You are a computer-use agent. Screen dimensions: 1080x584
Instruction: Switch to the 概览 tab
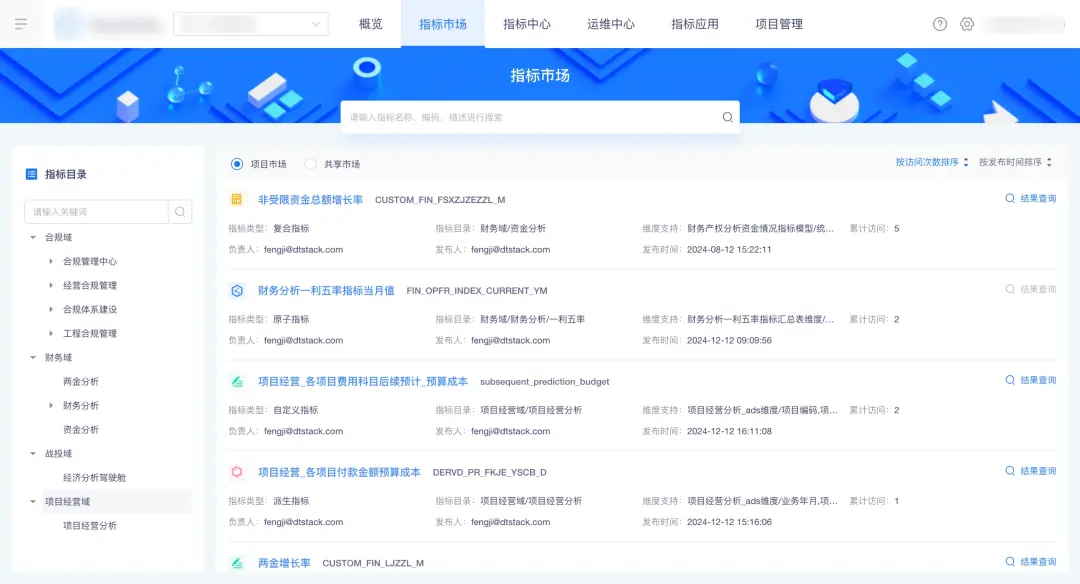[x=371, y=24]
